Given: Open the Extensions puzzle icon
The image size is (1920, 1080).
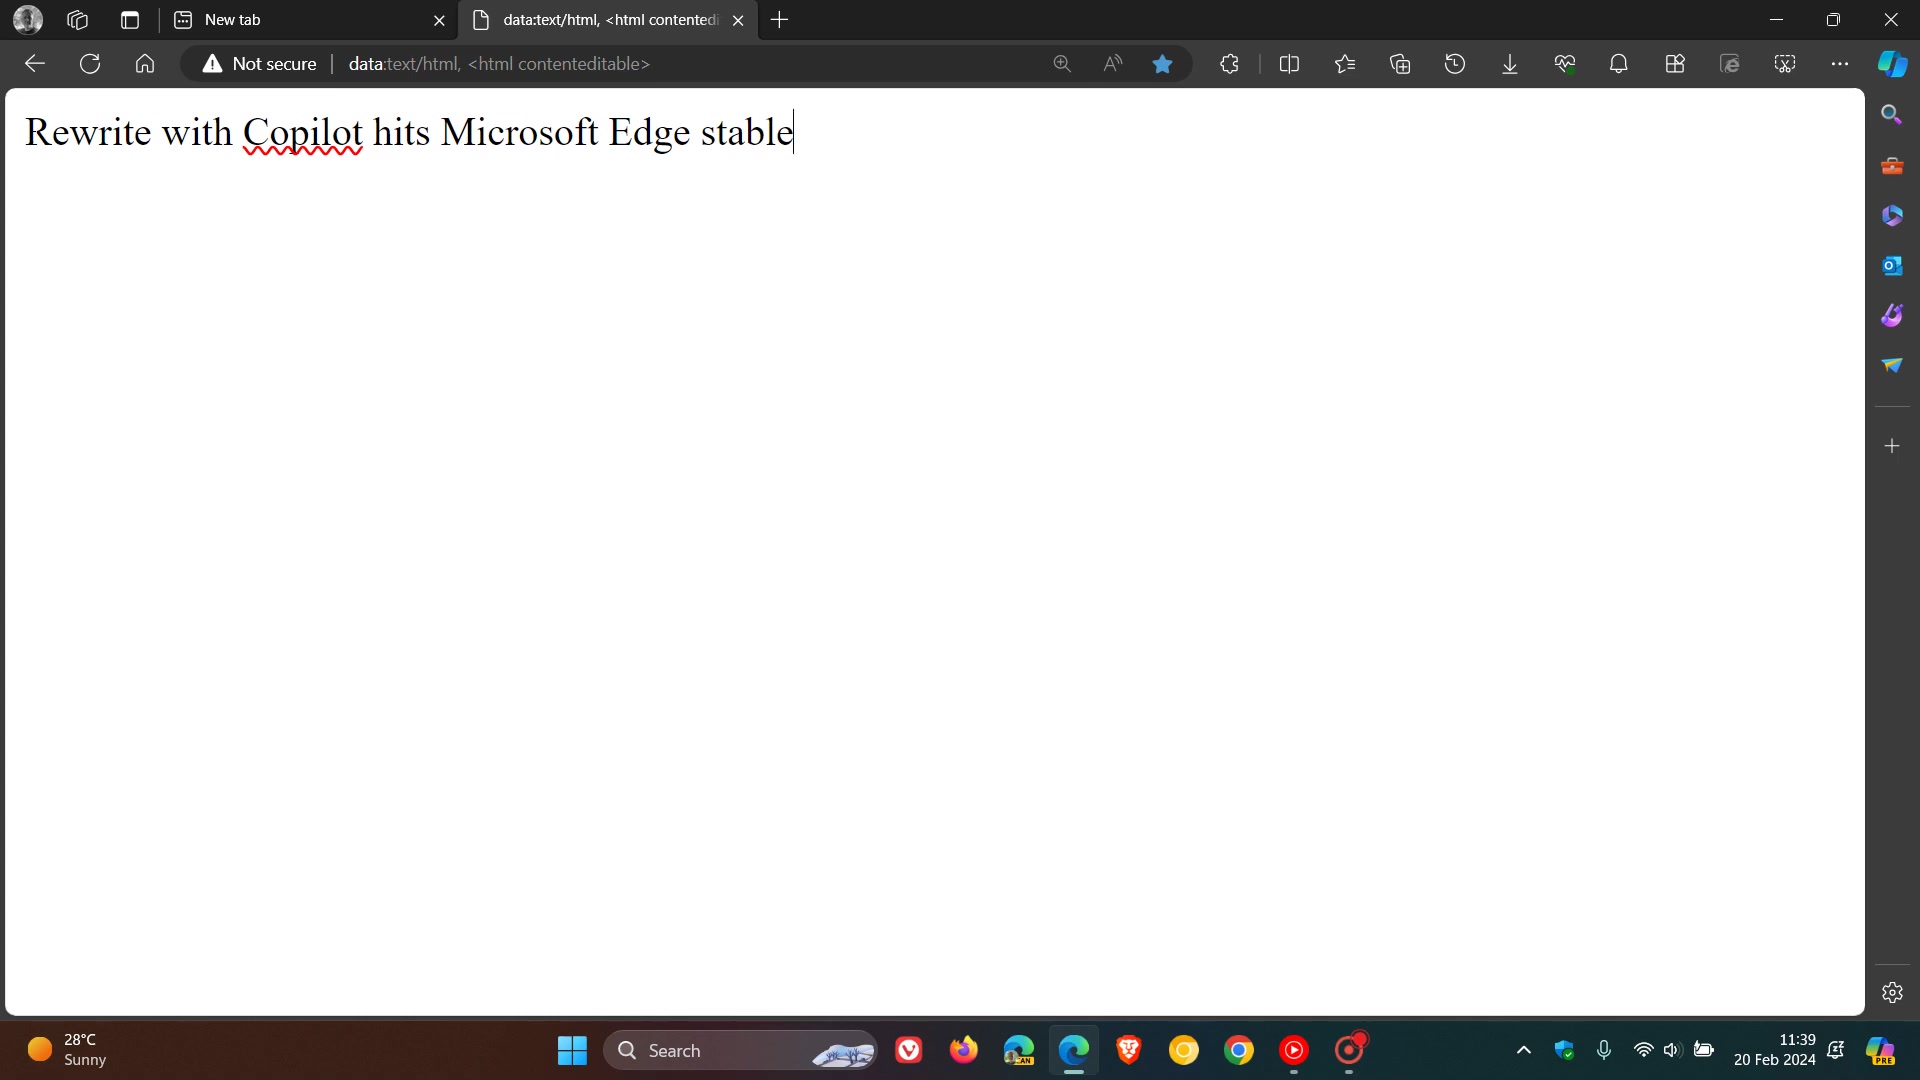Looking at the screenshot, I should [1229, 64].
